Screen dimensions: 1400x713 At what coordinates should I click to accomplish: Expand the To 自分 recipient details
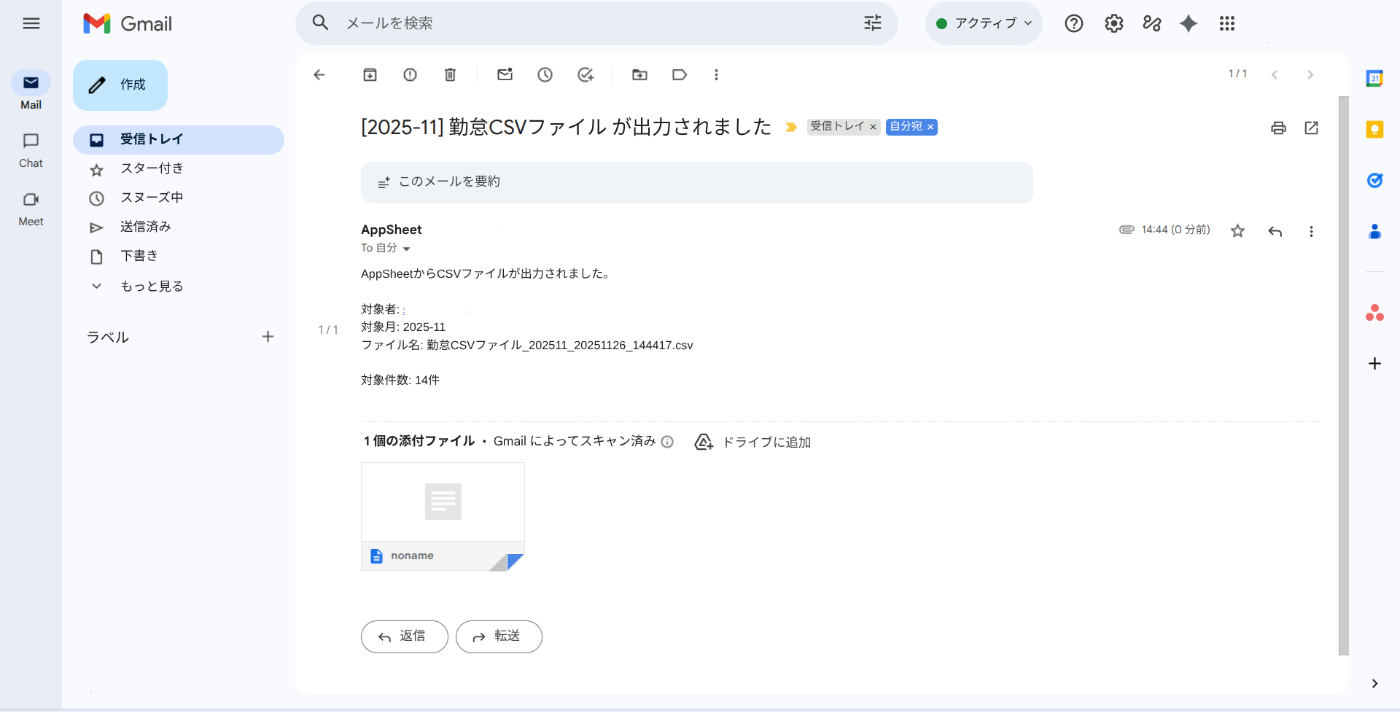point(406,248)
